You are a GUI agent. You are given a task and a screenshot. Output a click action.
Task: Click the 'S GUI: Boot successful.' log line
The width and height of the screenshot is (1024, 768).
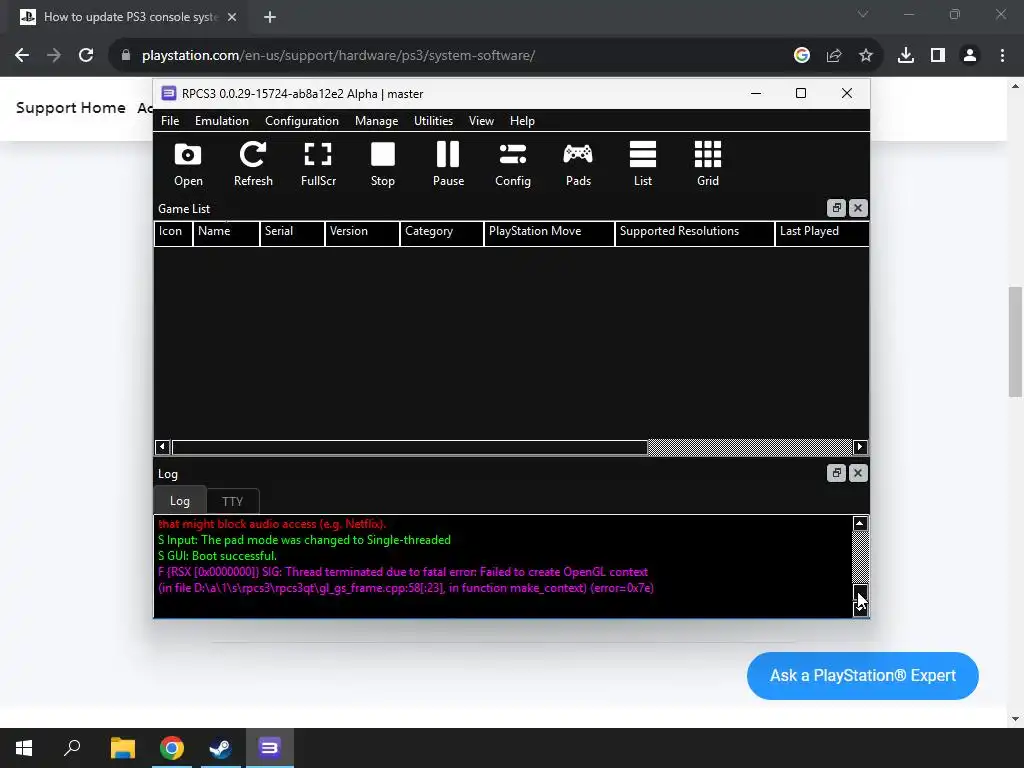217,556
